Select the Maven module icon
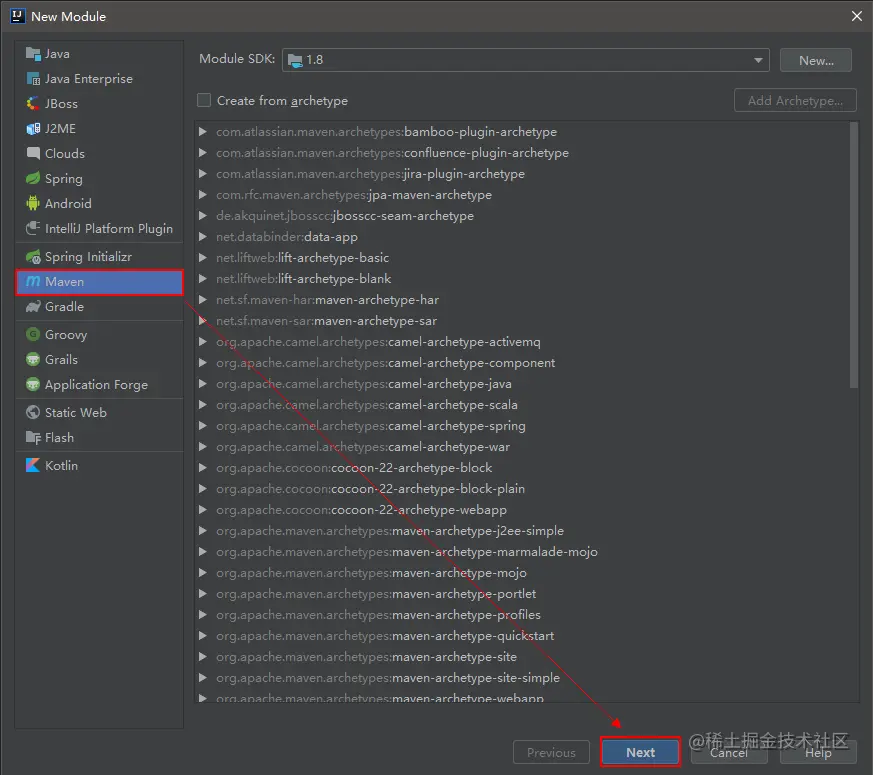Screen dimensions: 873x775 pos(33,282)
